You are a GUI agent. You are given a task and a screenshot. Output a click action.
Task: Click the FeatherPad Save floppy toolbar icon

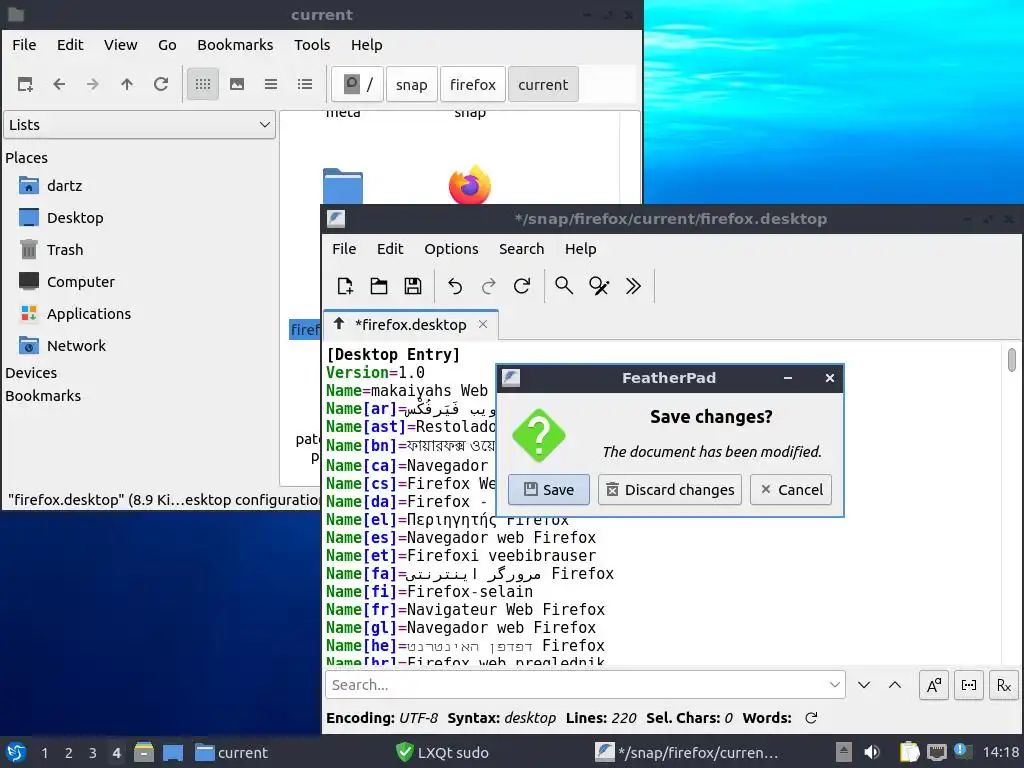(413, 286)
